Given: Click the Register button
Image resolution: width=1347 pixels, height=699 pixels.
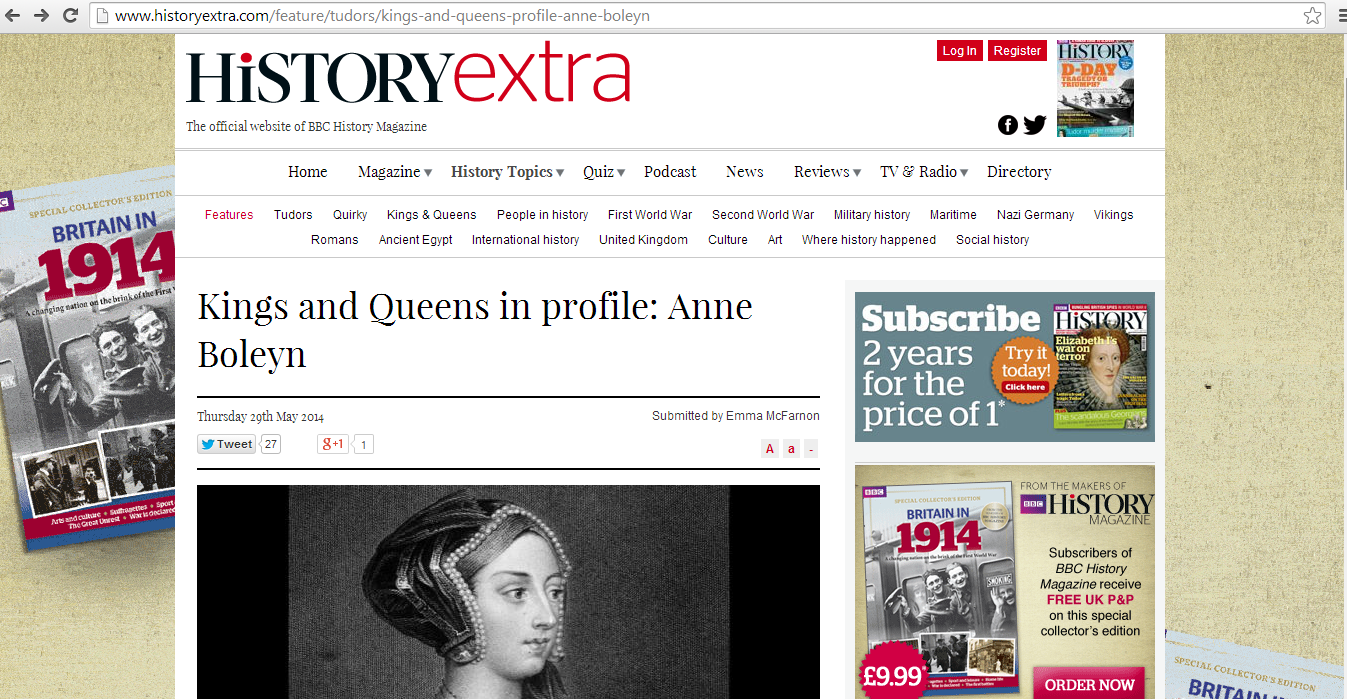Looking at the screenshot, I should click(x=1018, y=51).
